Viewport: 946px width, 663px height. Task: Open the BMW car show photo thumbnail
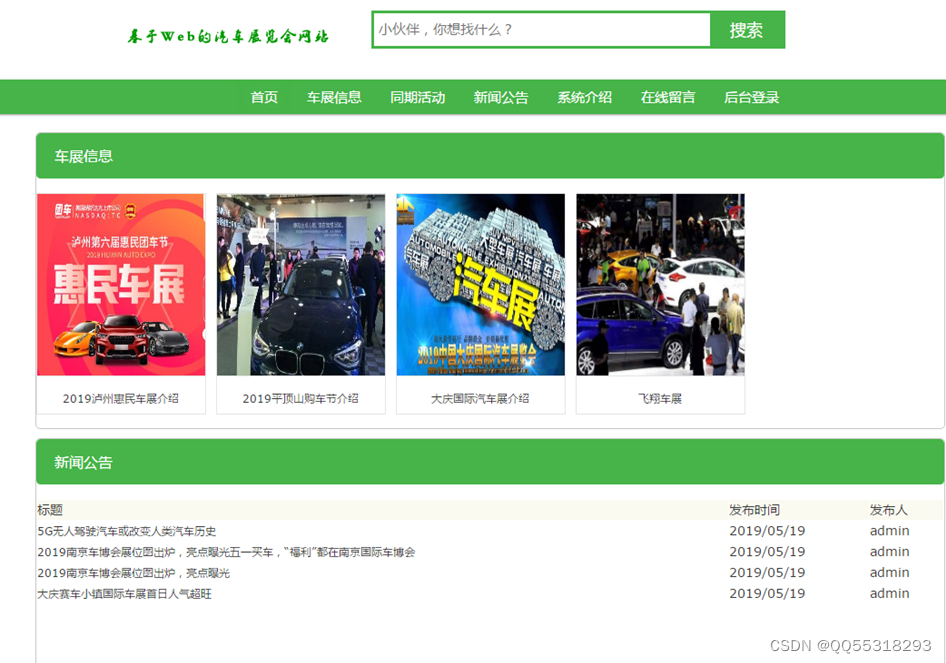point(301,285)
